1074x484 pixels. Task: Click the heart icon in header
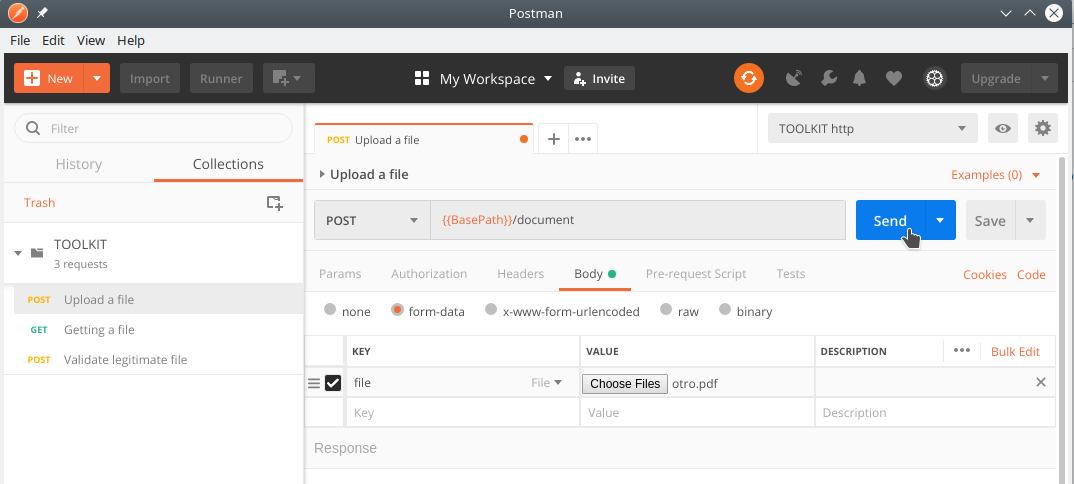[x=893, y=79]
